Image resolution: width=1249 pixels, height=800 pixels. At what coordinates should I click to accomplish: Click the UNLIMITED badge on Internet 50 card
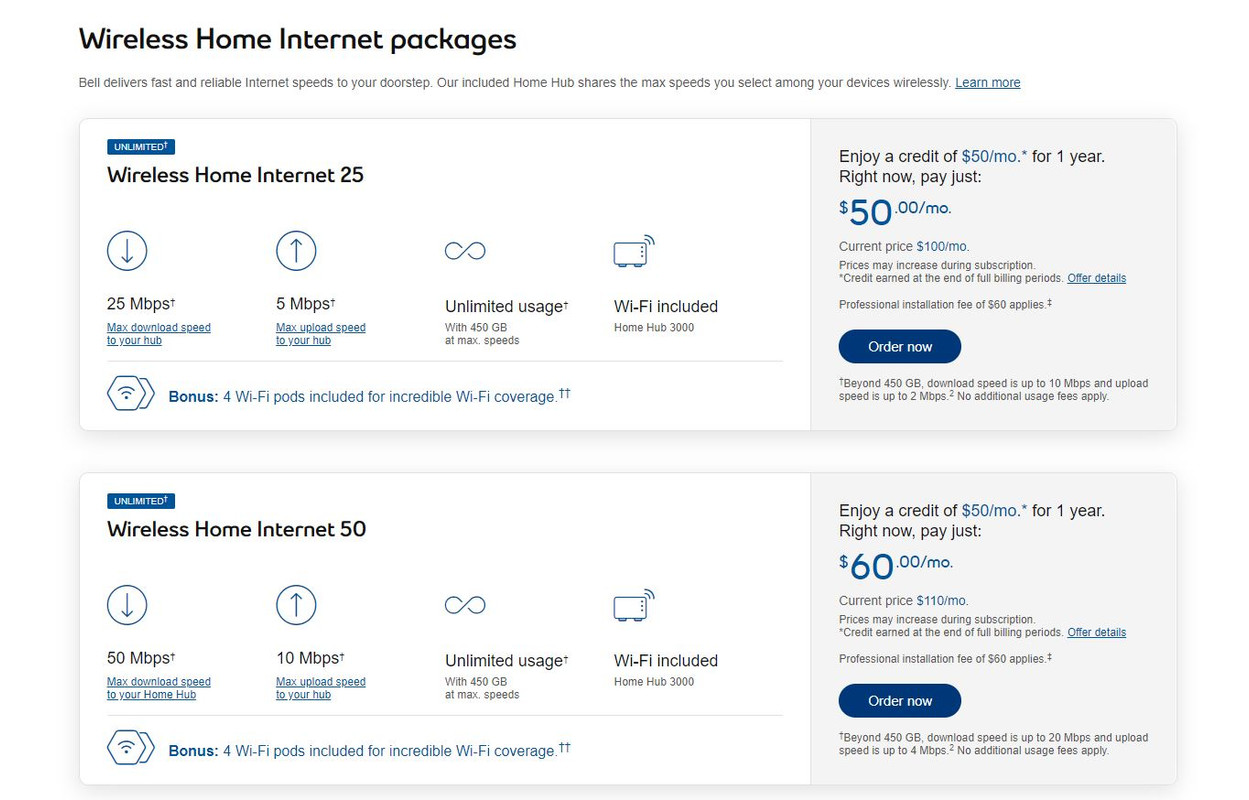(141, 501)
